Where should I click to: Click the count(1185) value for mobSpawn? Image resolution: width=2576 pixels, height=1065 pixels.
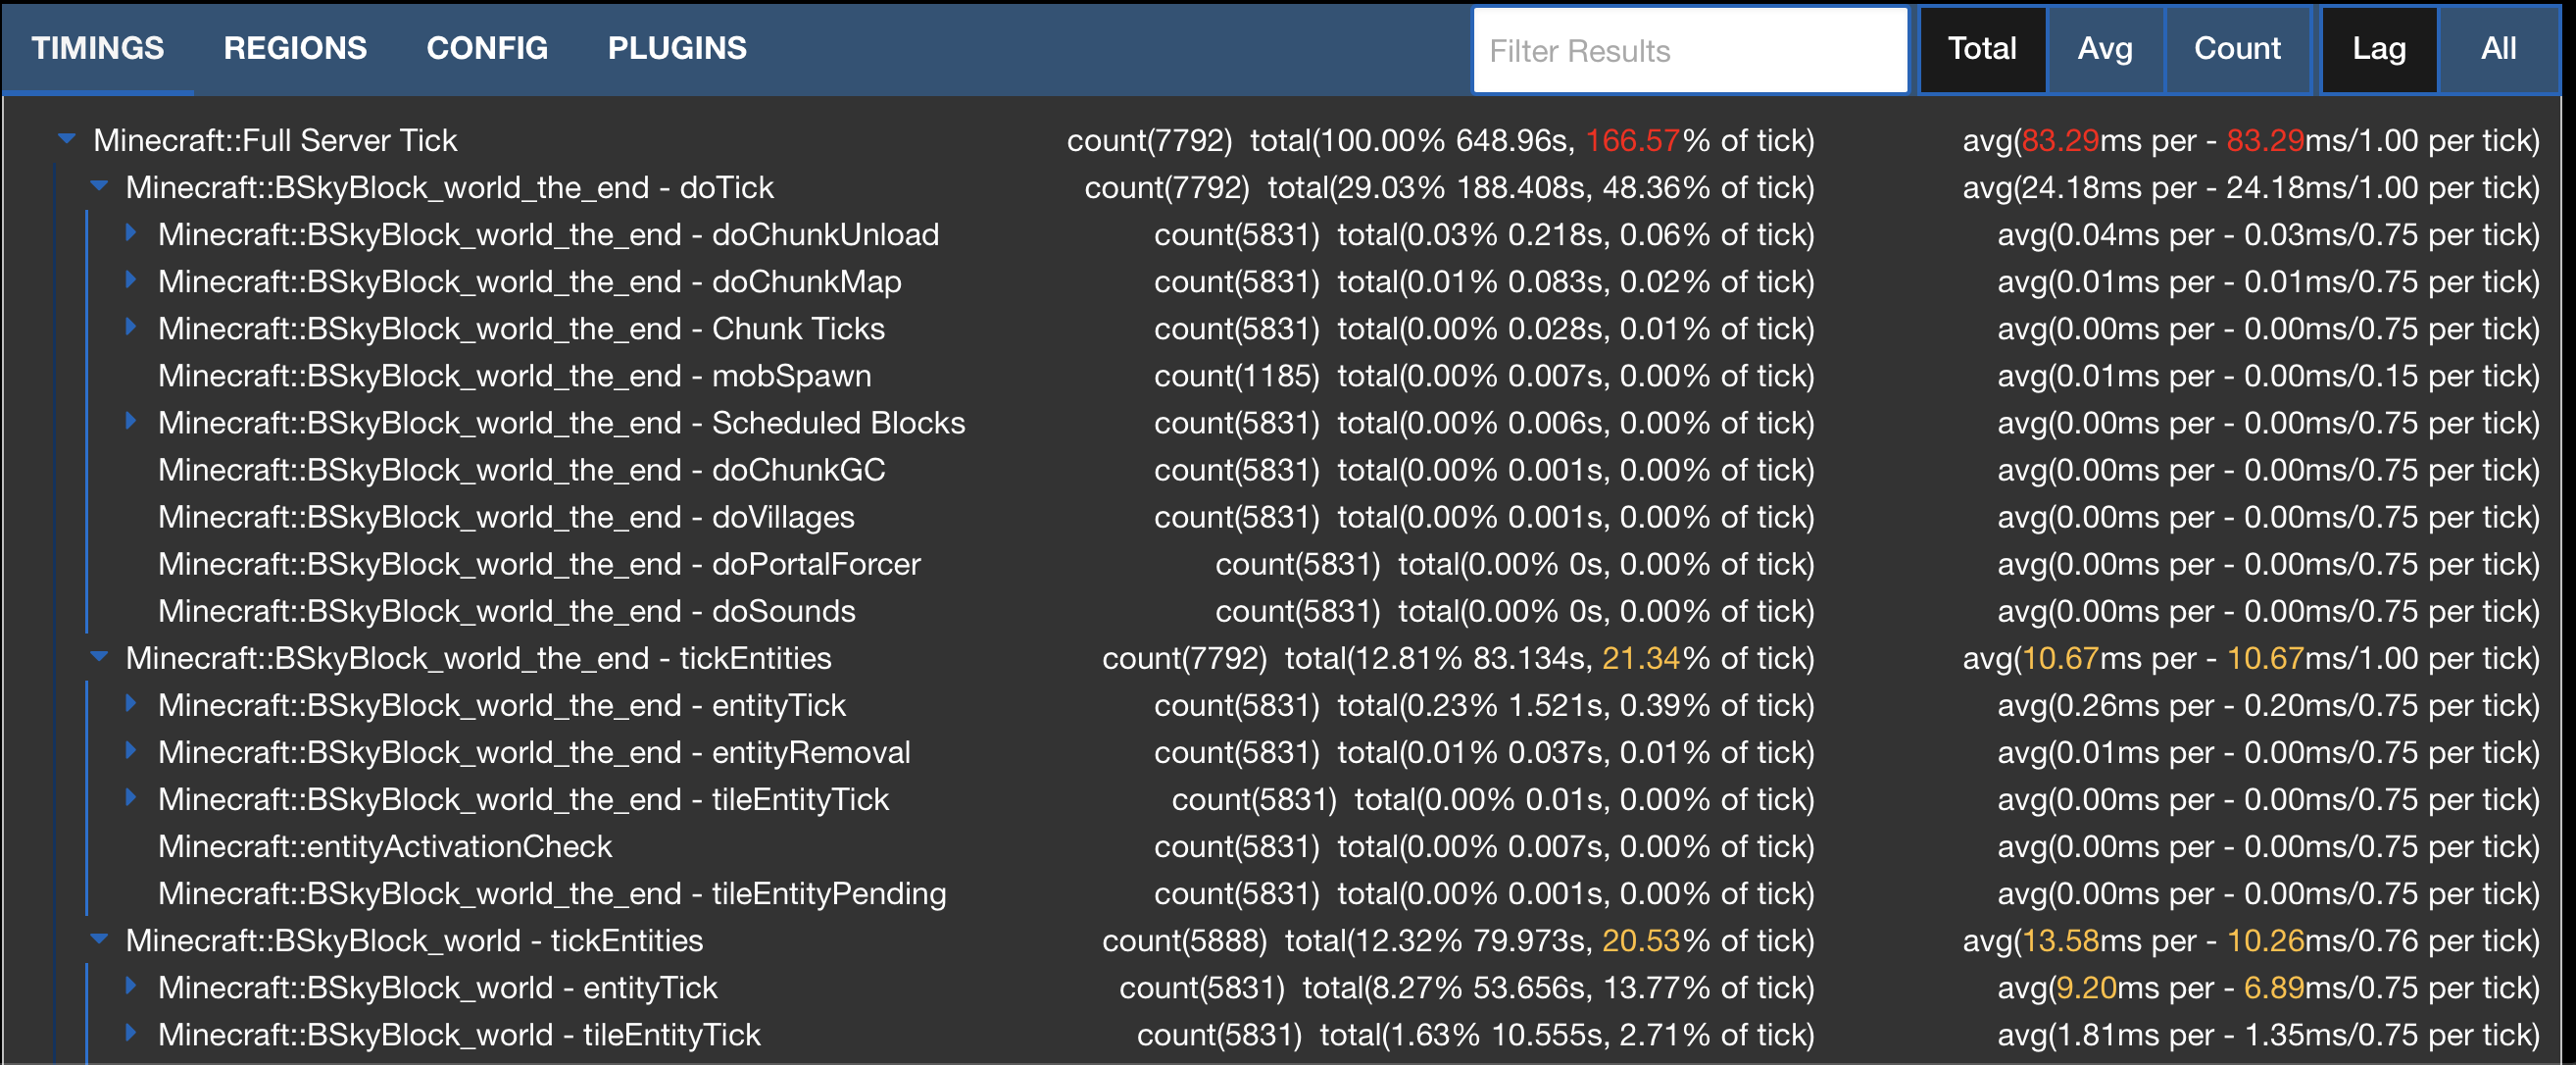coord(1237,376)
